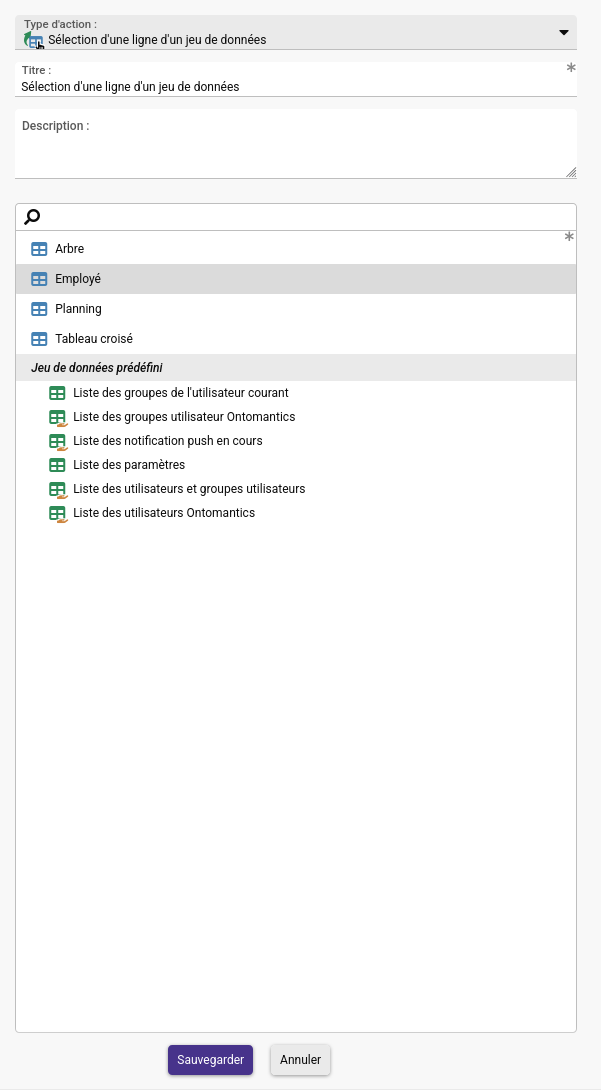Select Liste des groupes de l'utilisateur courant

[181, 393]
